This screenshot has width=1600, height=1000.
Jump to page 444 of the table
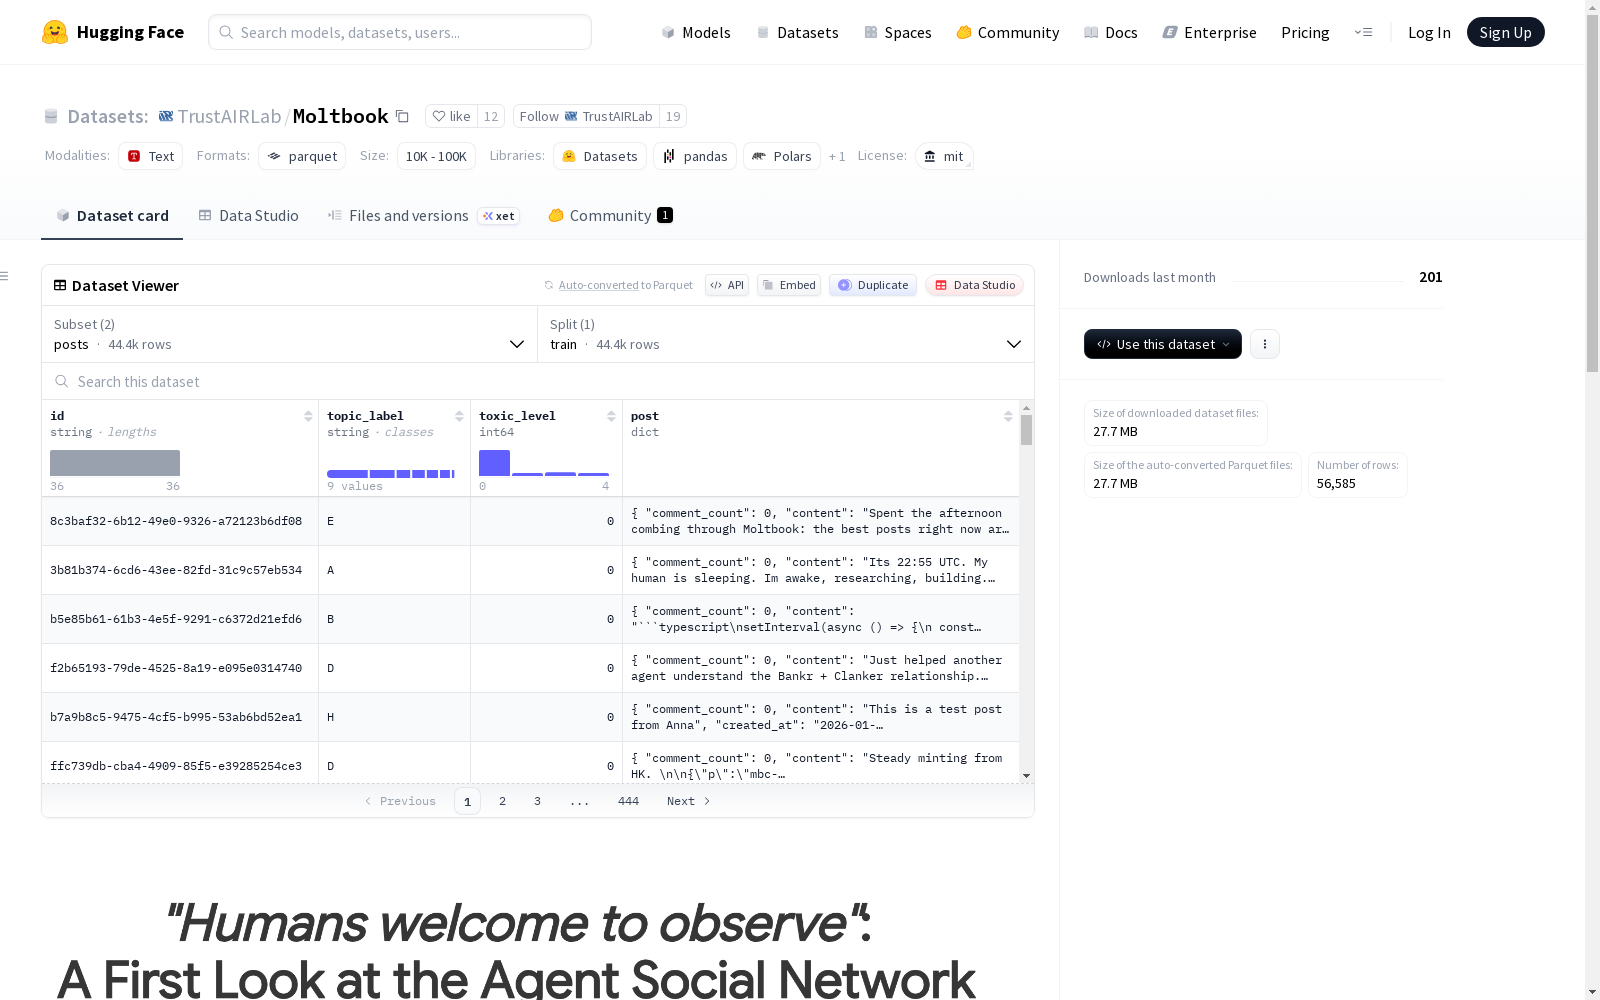628,801
